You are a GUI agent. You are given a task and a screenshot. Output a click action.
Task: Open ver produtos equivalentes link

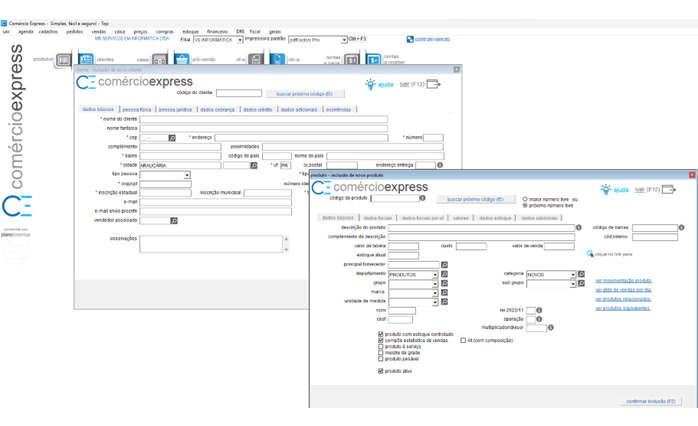click(623, 308)
